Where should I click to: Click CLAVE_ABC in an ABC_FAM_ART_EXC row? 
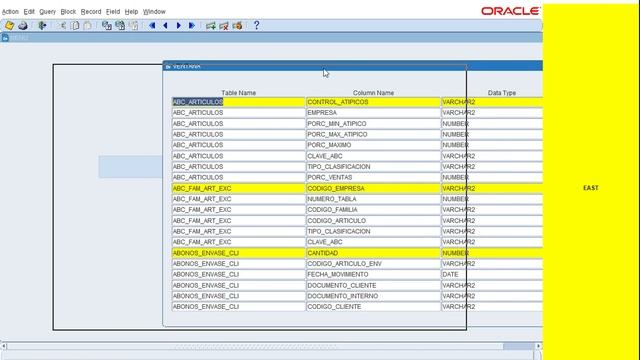pyautogui.click(x=373, y=242)
